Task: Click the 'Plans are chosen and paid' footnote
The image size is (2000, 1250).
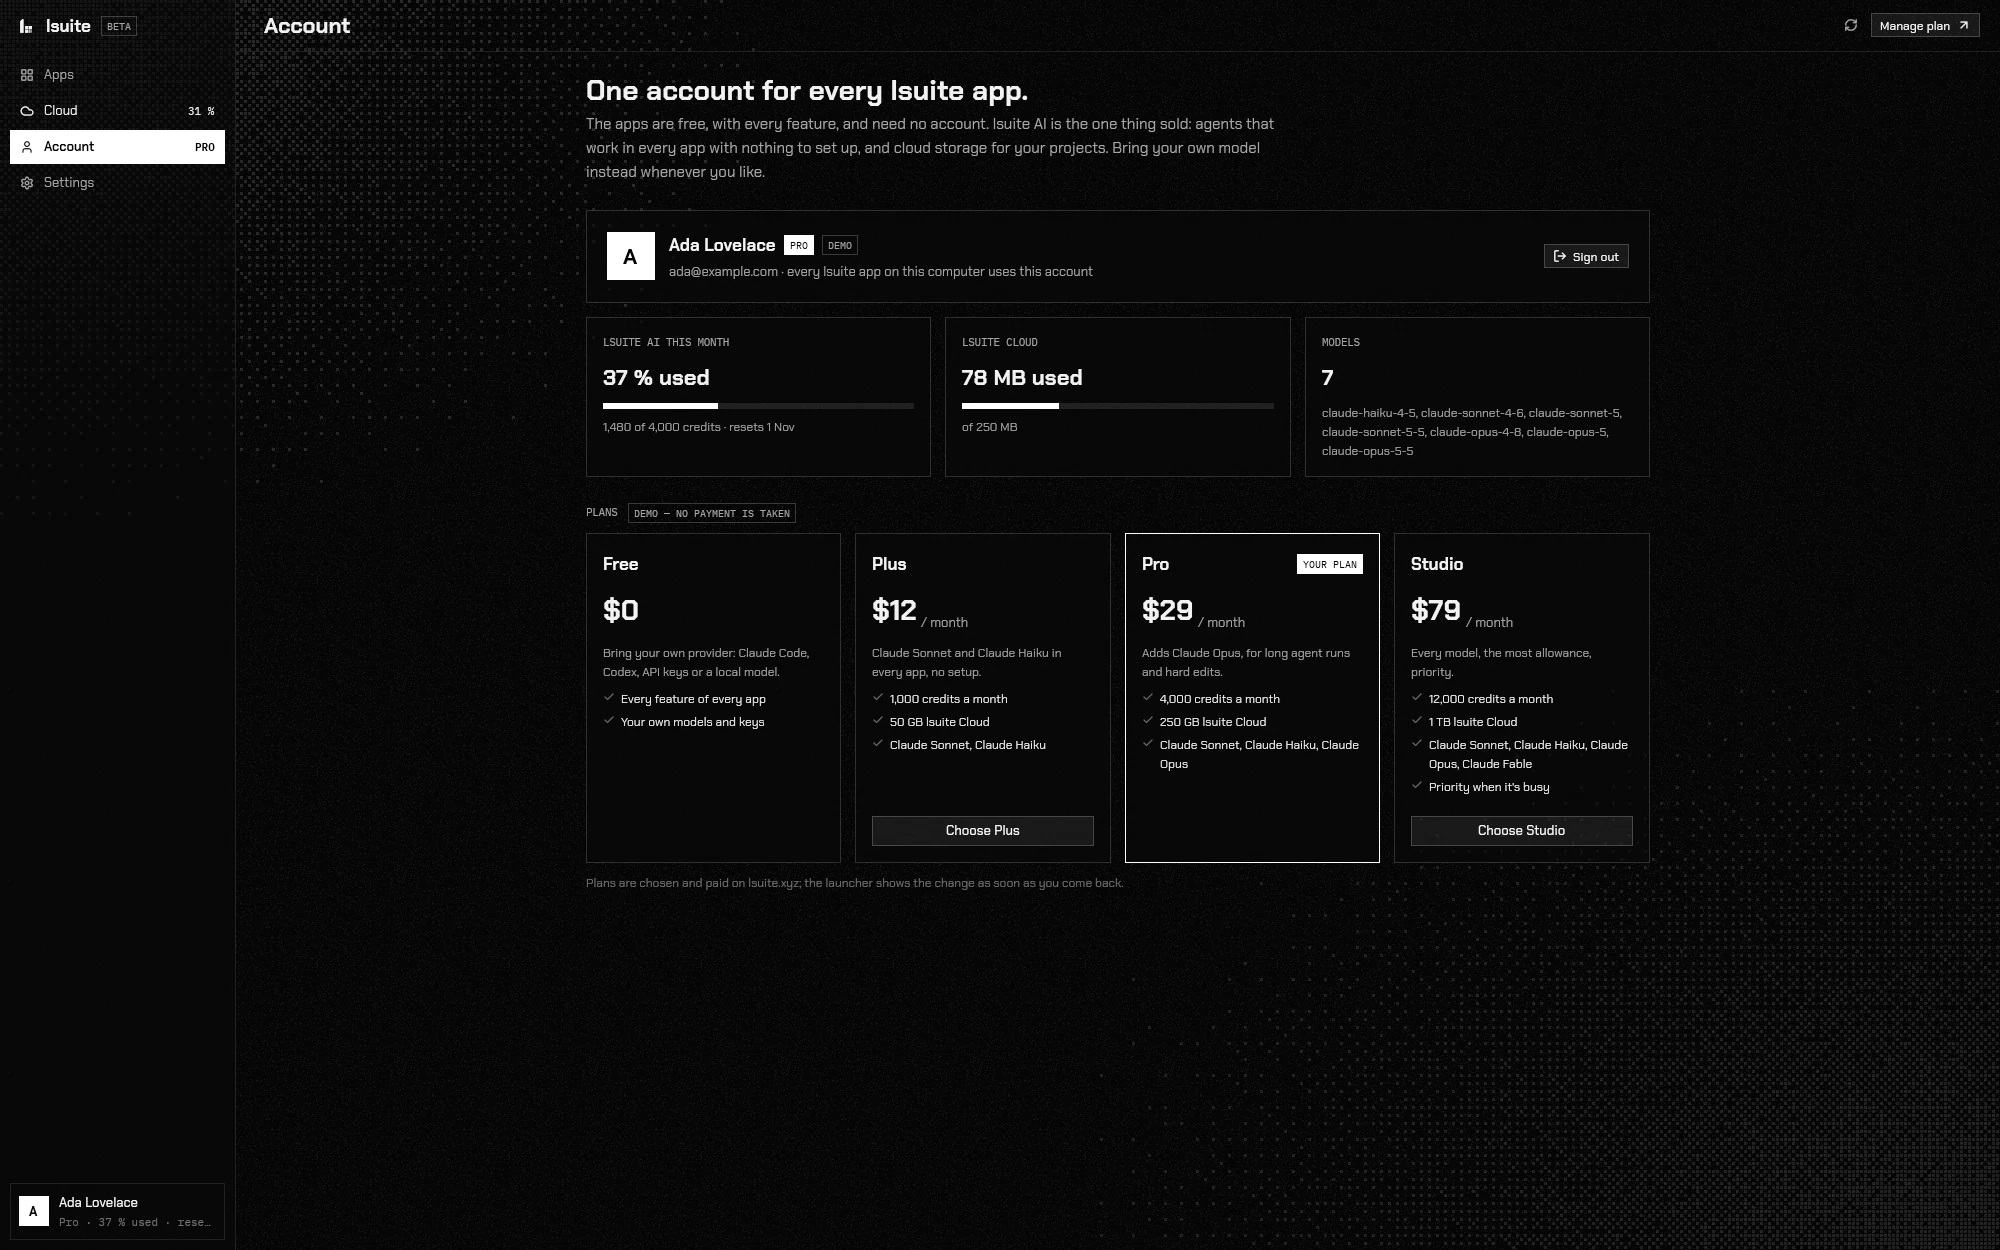Action: tap(854, 883)
